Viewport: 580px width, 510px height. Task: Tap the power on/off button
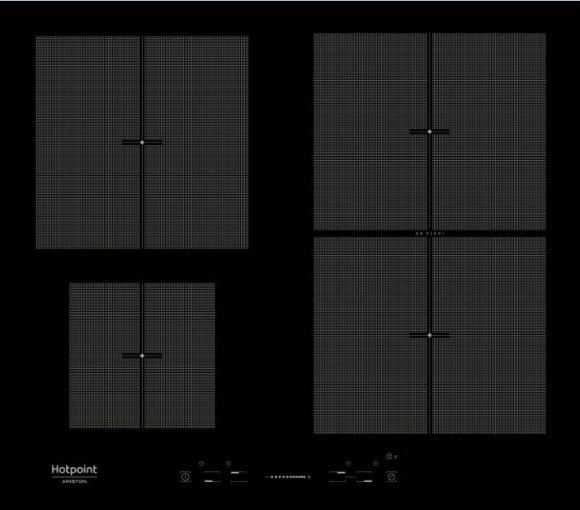(185, 476)
